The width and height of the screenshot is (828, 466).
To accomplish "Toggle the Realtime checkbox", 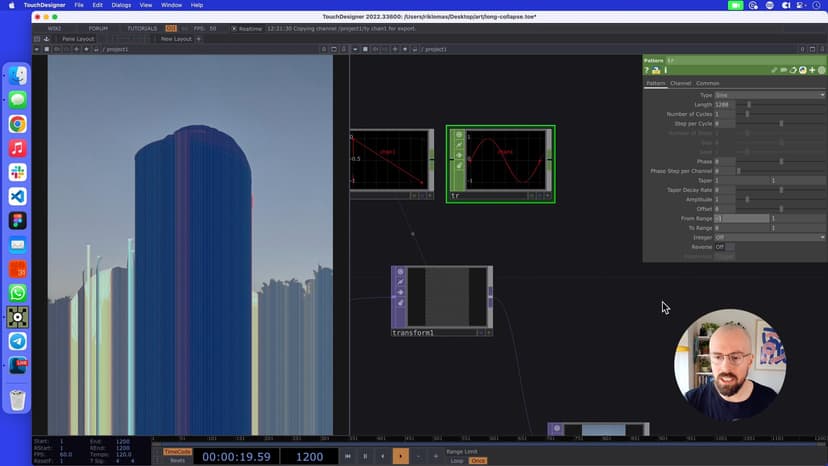I will pyautogui.click(x=234, y=28).
